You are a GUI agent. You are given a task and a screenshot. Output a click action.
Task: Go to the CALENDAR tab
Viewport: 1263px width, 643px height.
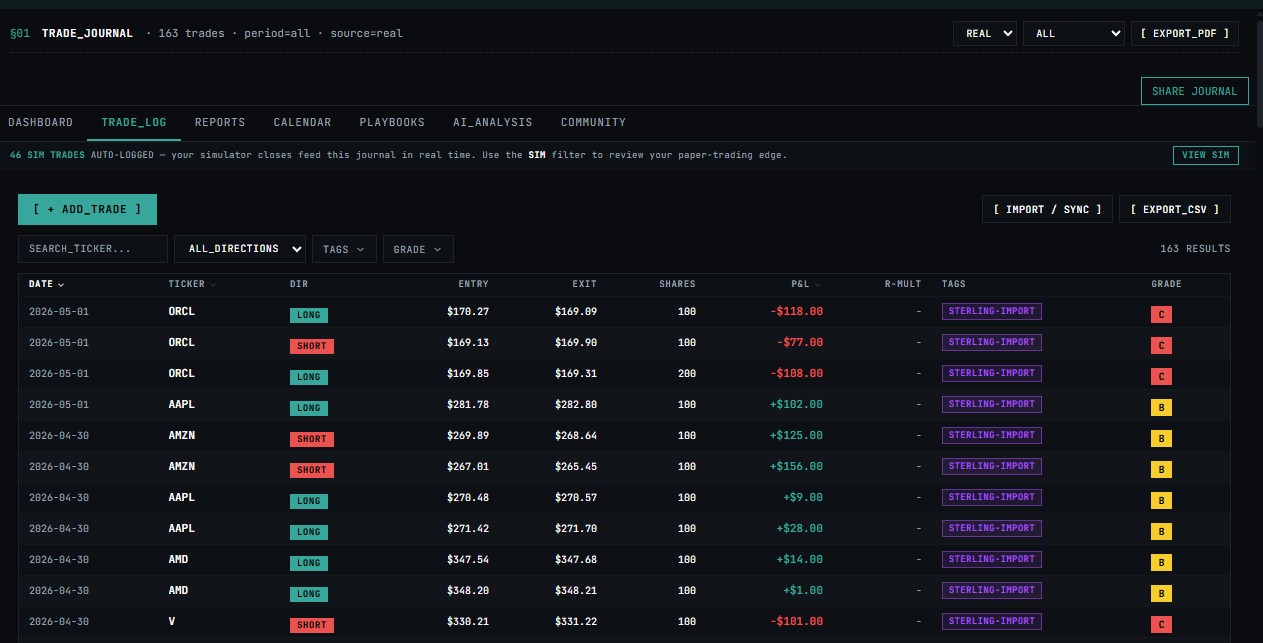click(302, 123)
